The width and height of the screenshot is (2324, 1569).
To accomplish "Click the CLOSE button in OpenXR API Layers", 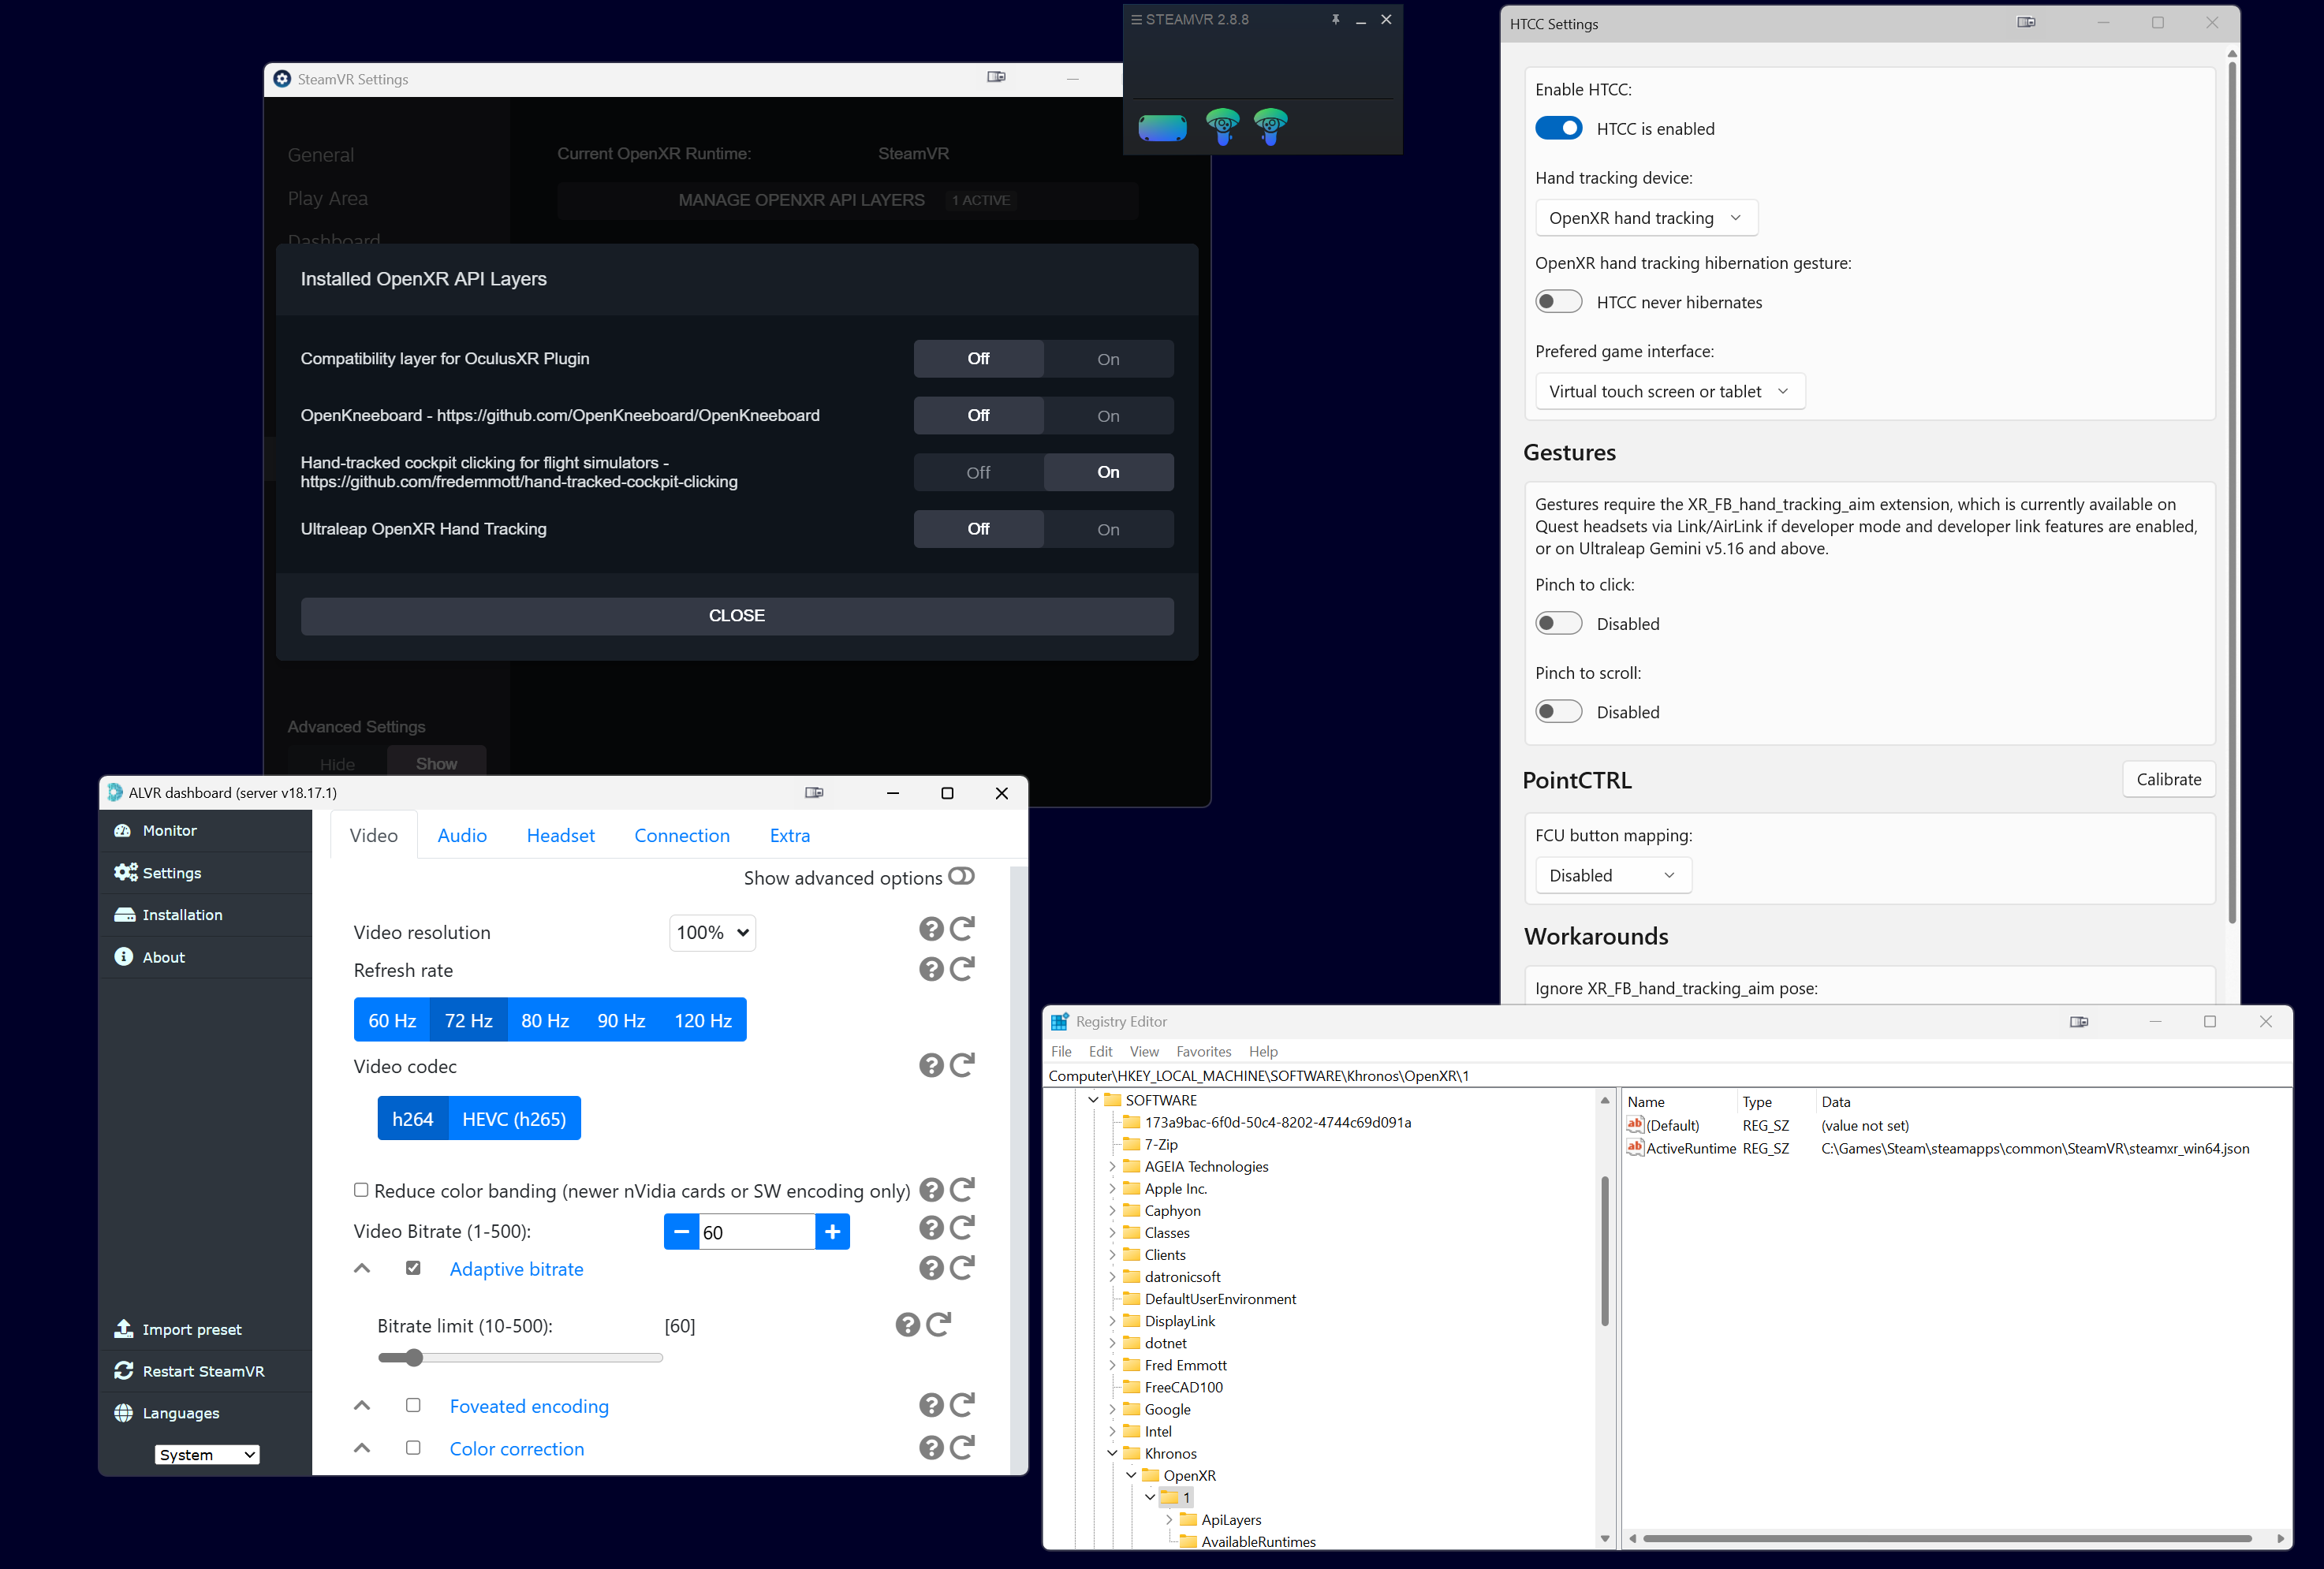I will point(737,616).
